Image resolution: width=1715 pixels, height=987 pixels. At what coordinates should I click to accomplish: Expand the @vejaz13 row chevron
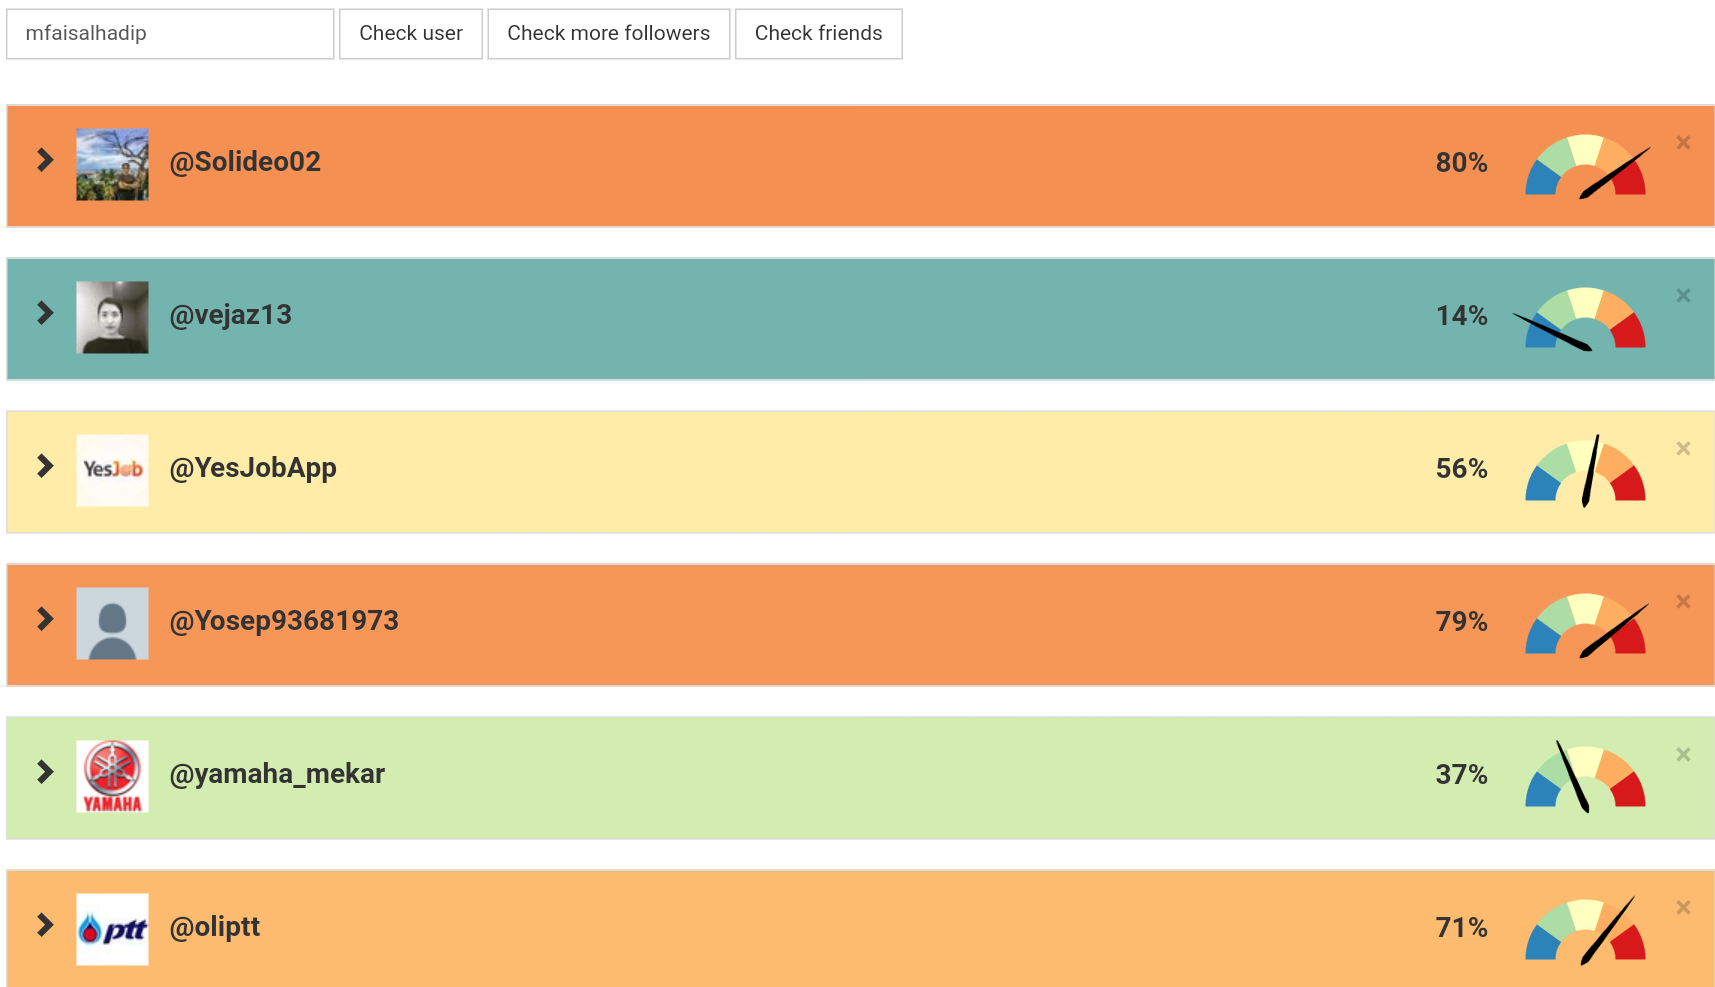[x=45, y=313]
